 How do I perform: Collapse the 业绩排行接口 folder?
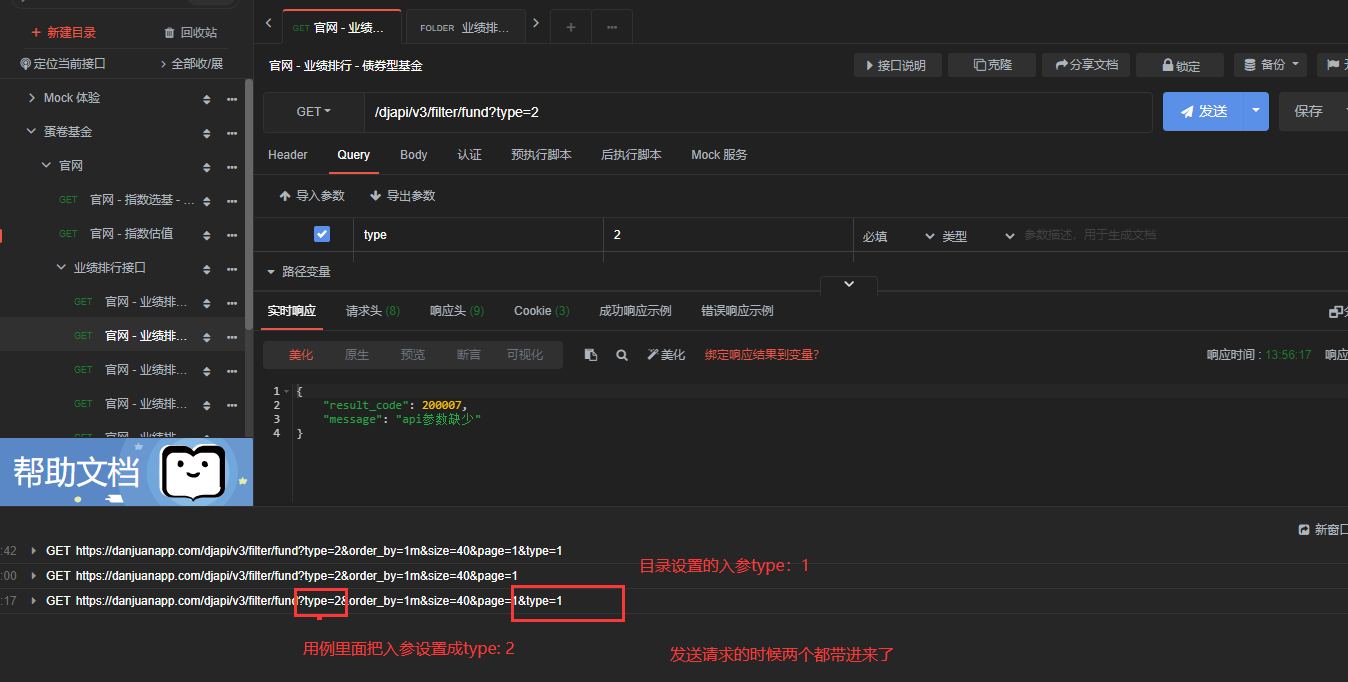coord(61,267)
